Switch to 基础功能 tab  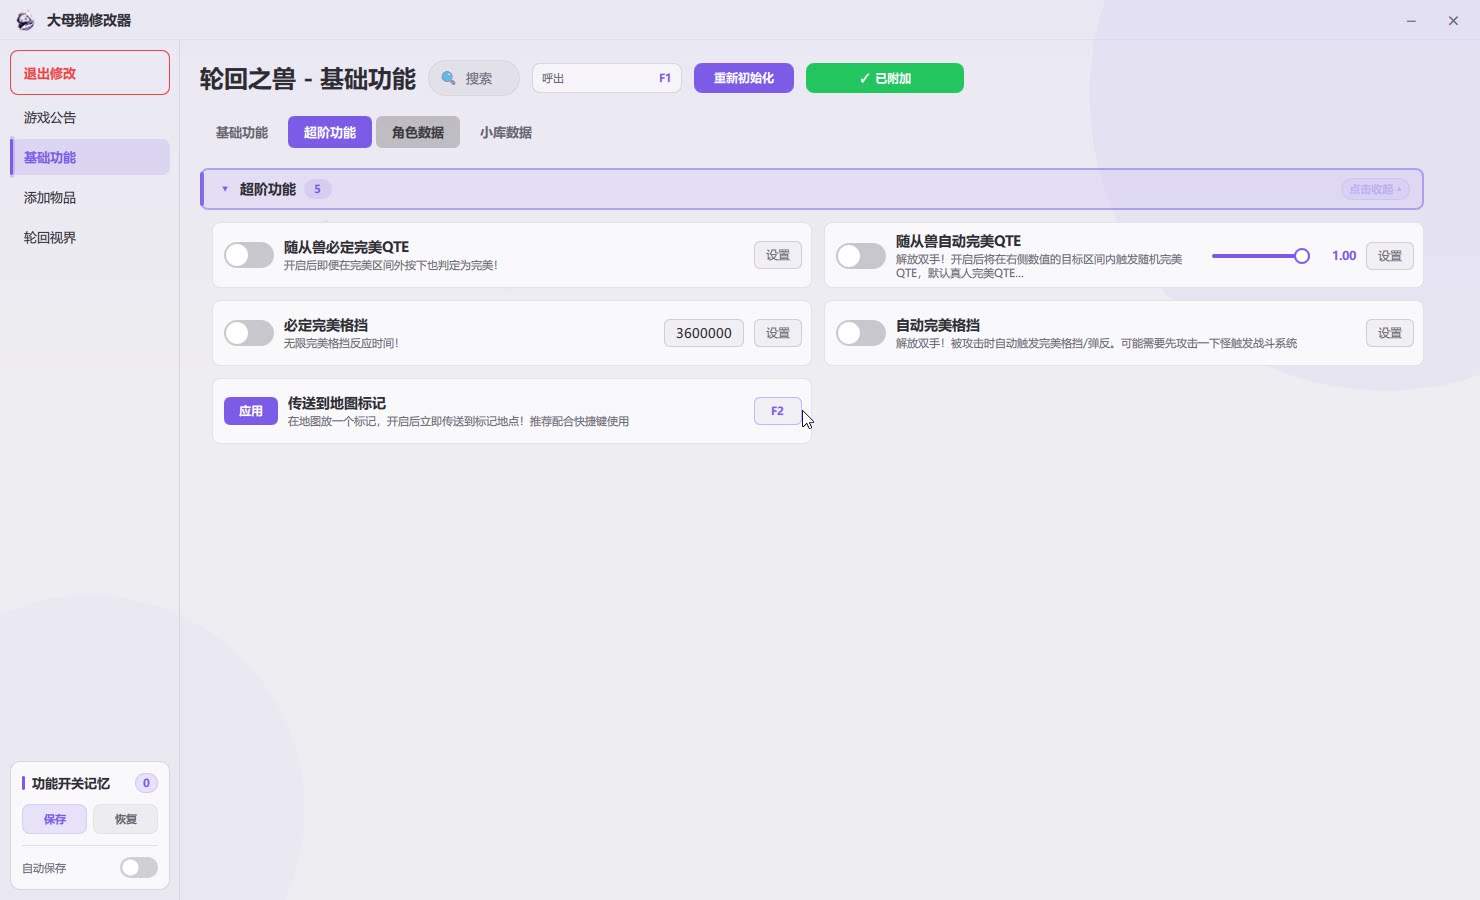242,132
